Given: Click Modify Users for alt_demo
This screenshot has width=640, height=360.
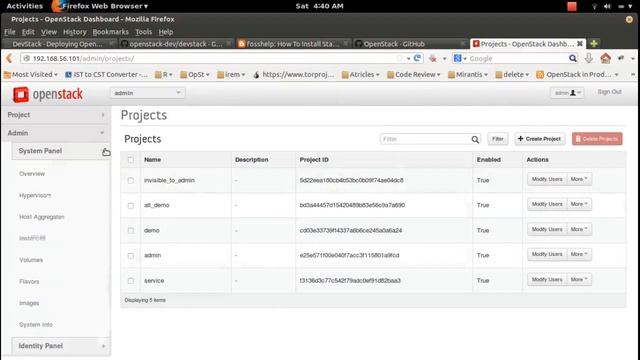Looking at the screenshot, I should click(547, 204).
